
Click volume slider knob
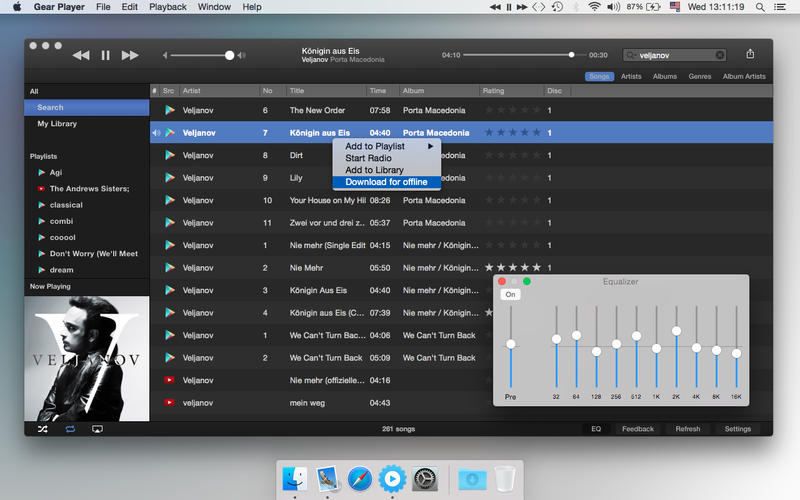coord(230,55)
